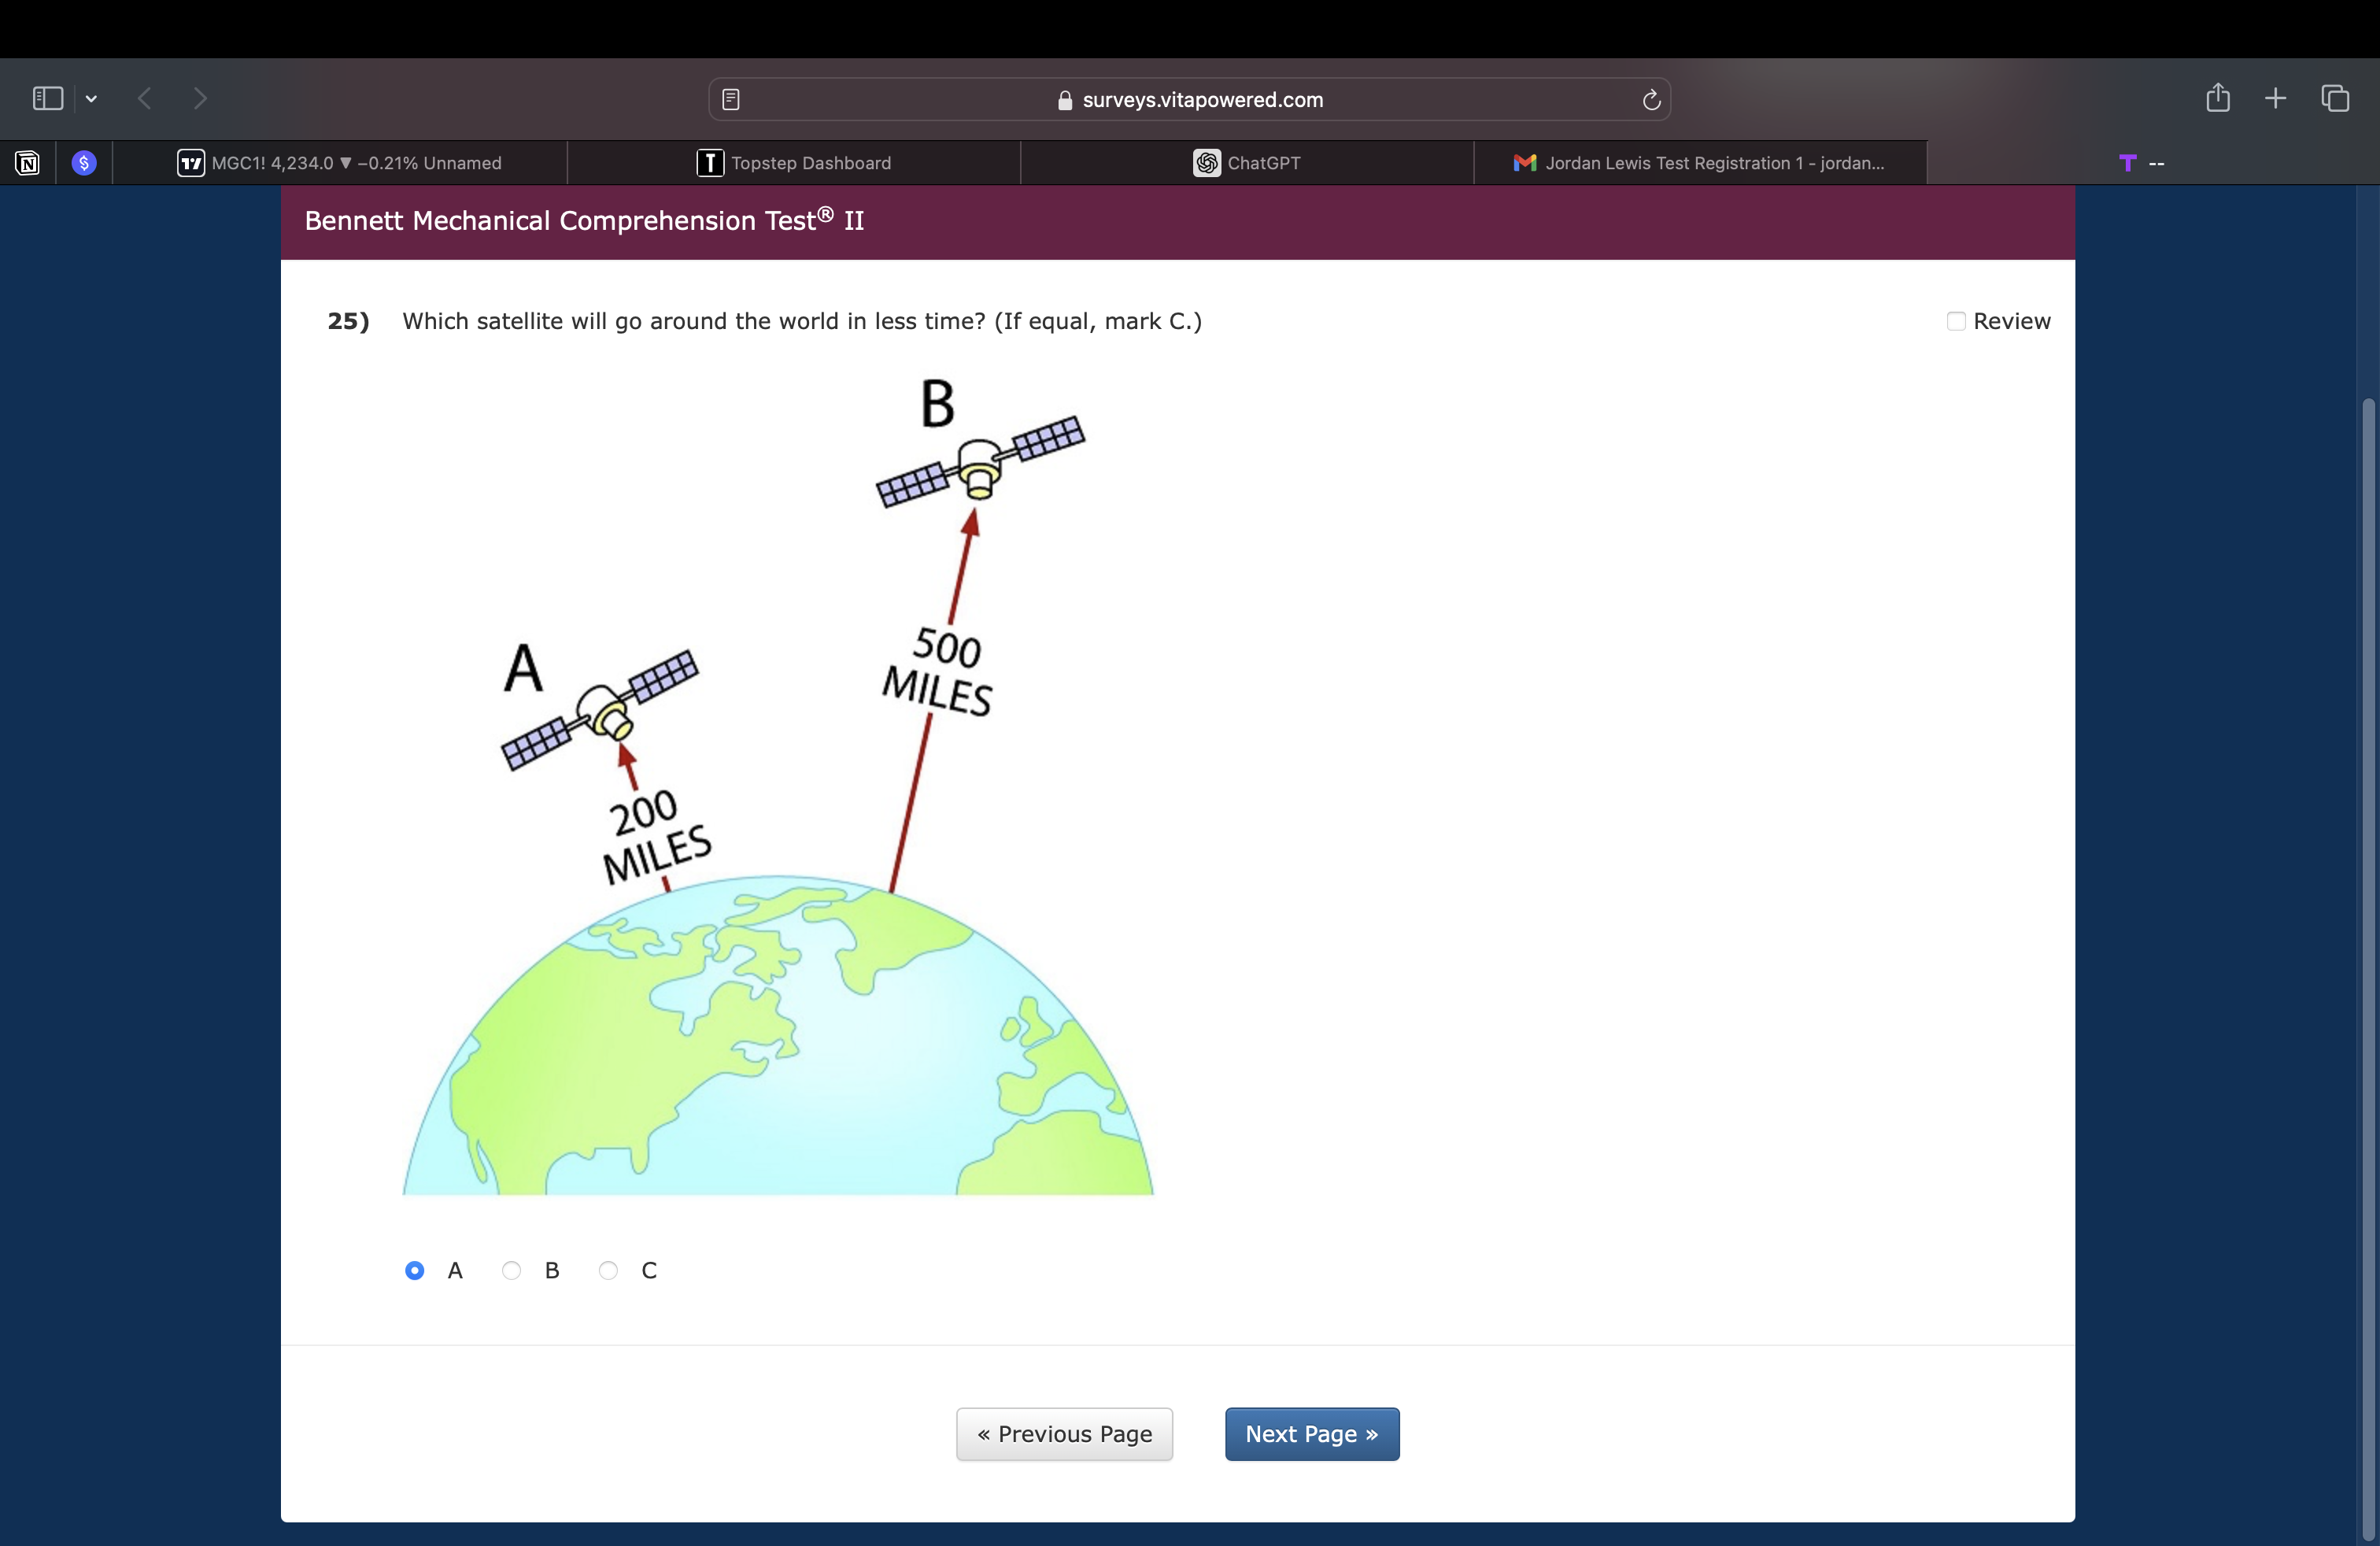Click the browser forward arrow
This screenshot has width=2380, height=1546.
pos(200,98)
